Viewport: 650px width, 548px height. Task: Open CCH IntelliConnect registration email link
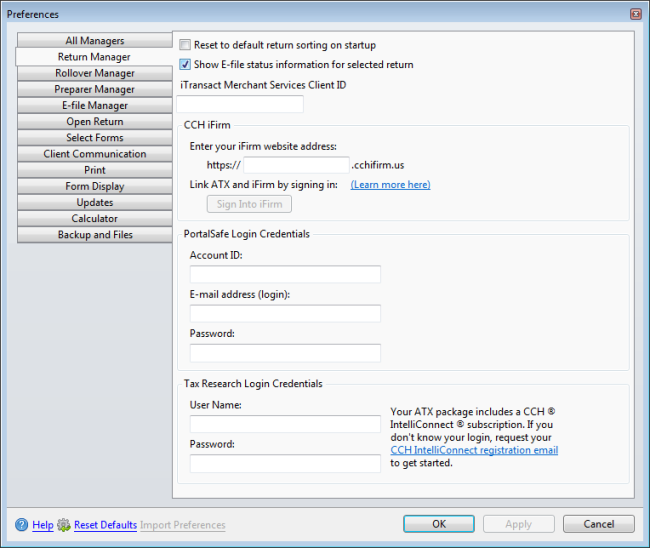[x=474, y=450]
